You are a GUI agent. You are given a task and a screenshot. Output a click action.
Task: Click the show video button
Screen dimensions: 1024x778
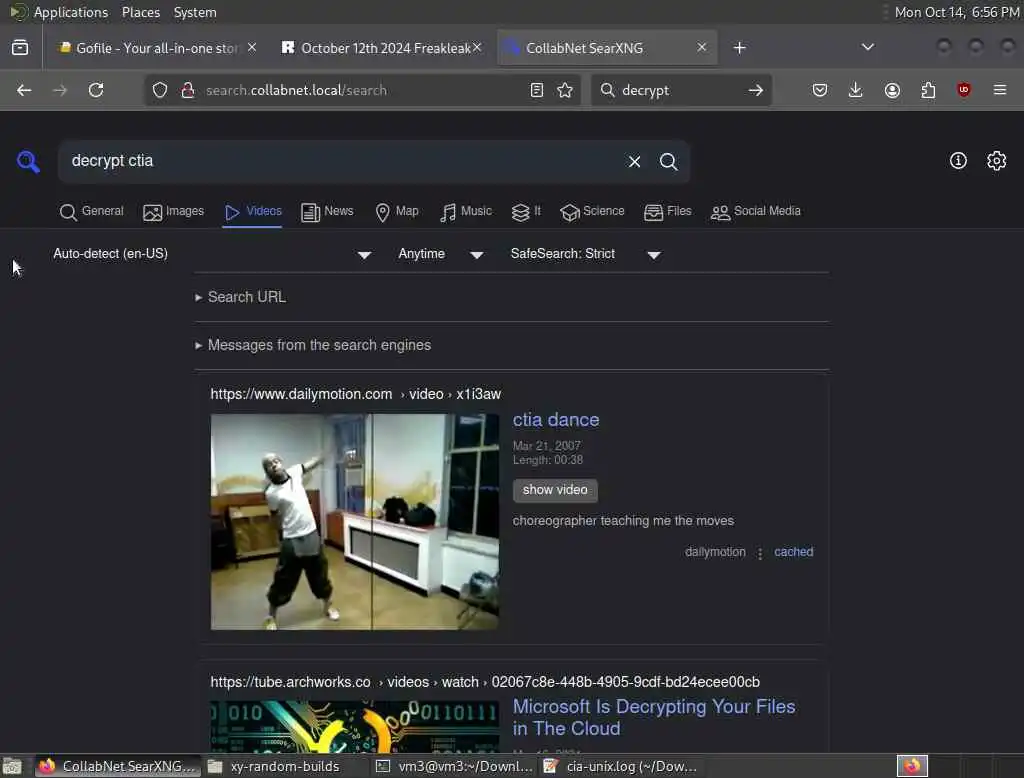point(555,490)
